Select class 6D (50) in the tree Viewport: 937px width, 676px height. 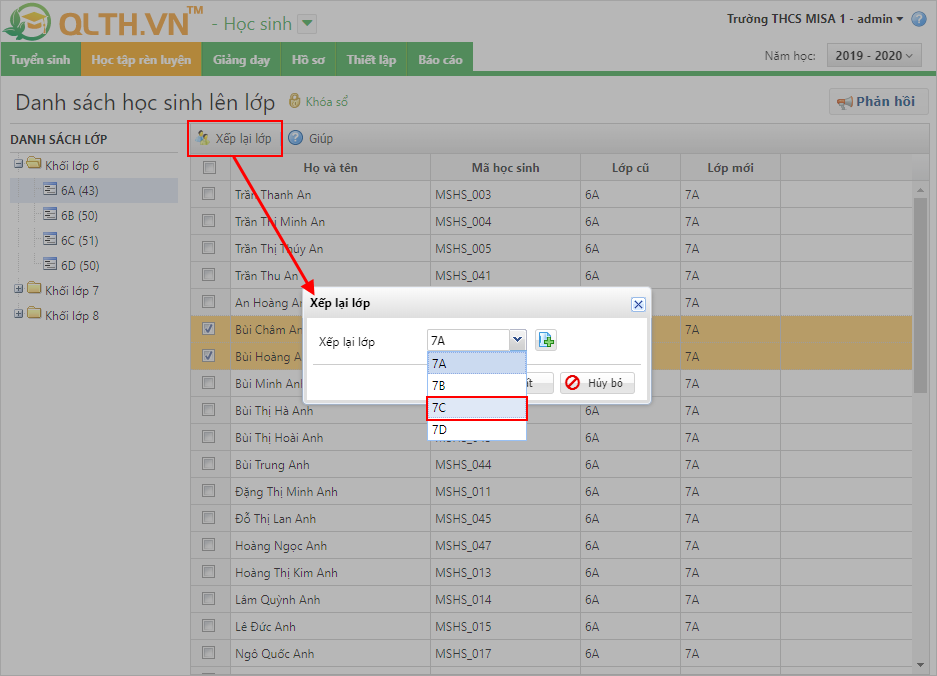pyautogui.click(x=80, y=265)
